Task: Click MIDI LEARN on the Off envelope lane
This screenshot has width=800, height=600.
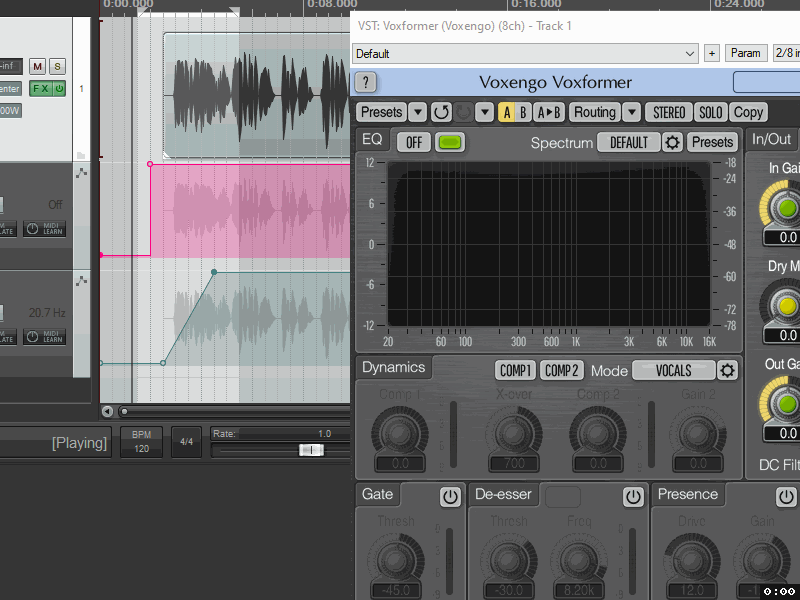Action: pyautogui.click(x=44, y=229)
